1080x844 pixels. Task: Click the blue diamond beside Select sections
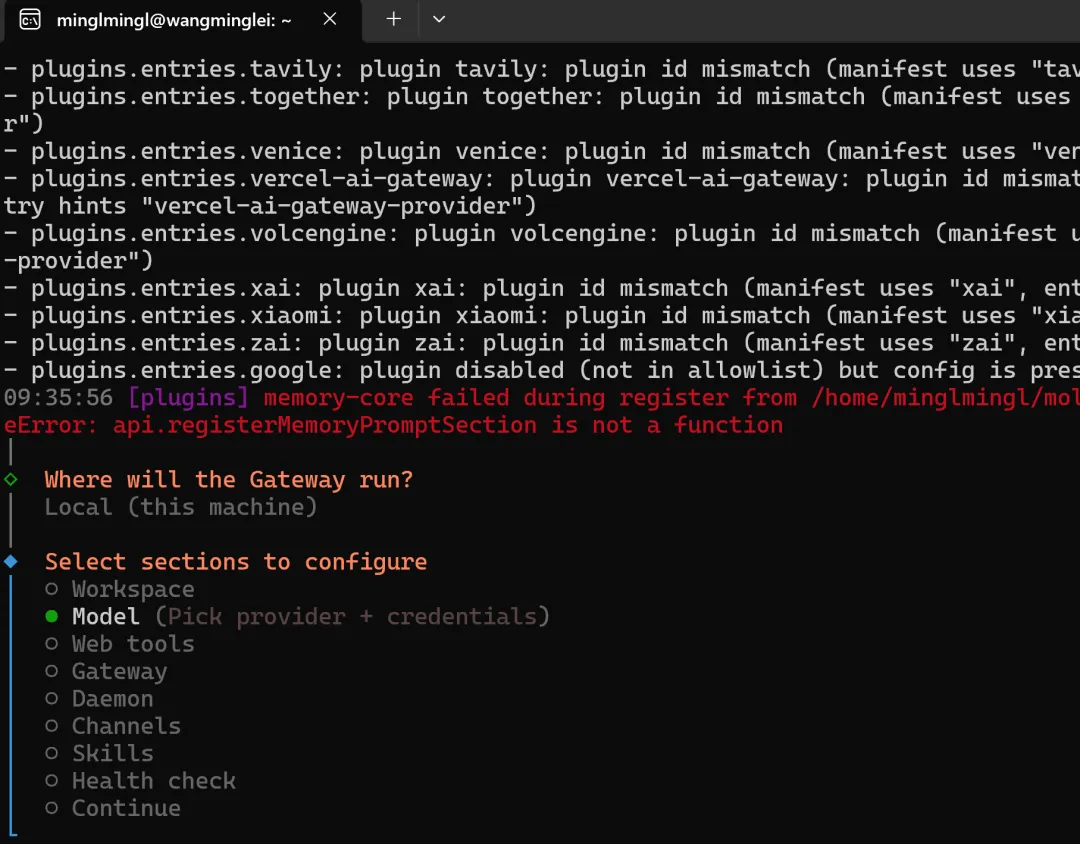tap(11, 562)
